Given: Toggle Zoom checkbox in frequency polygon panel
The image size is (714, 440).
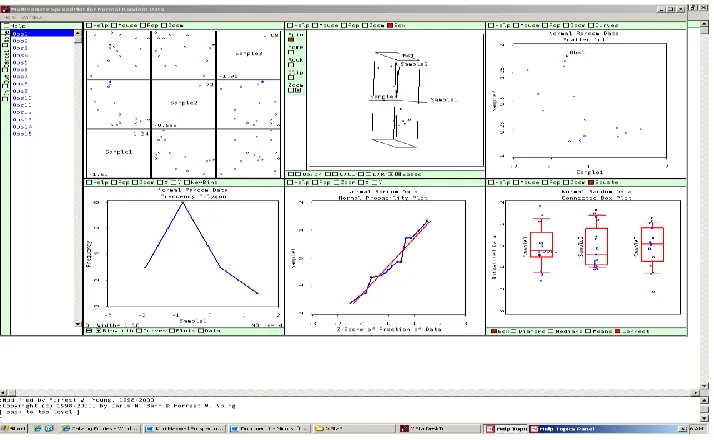Looking at the screenshot, I should coord(135,183).
